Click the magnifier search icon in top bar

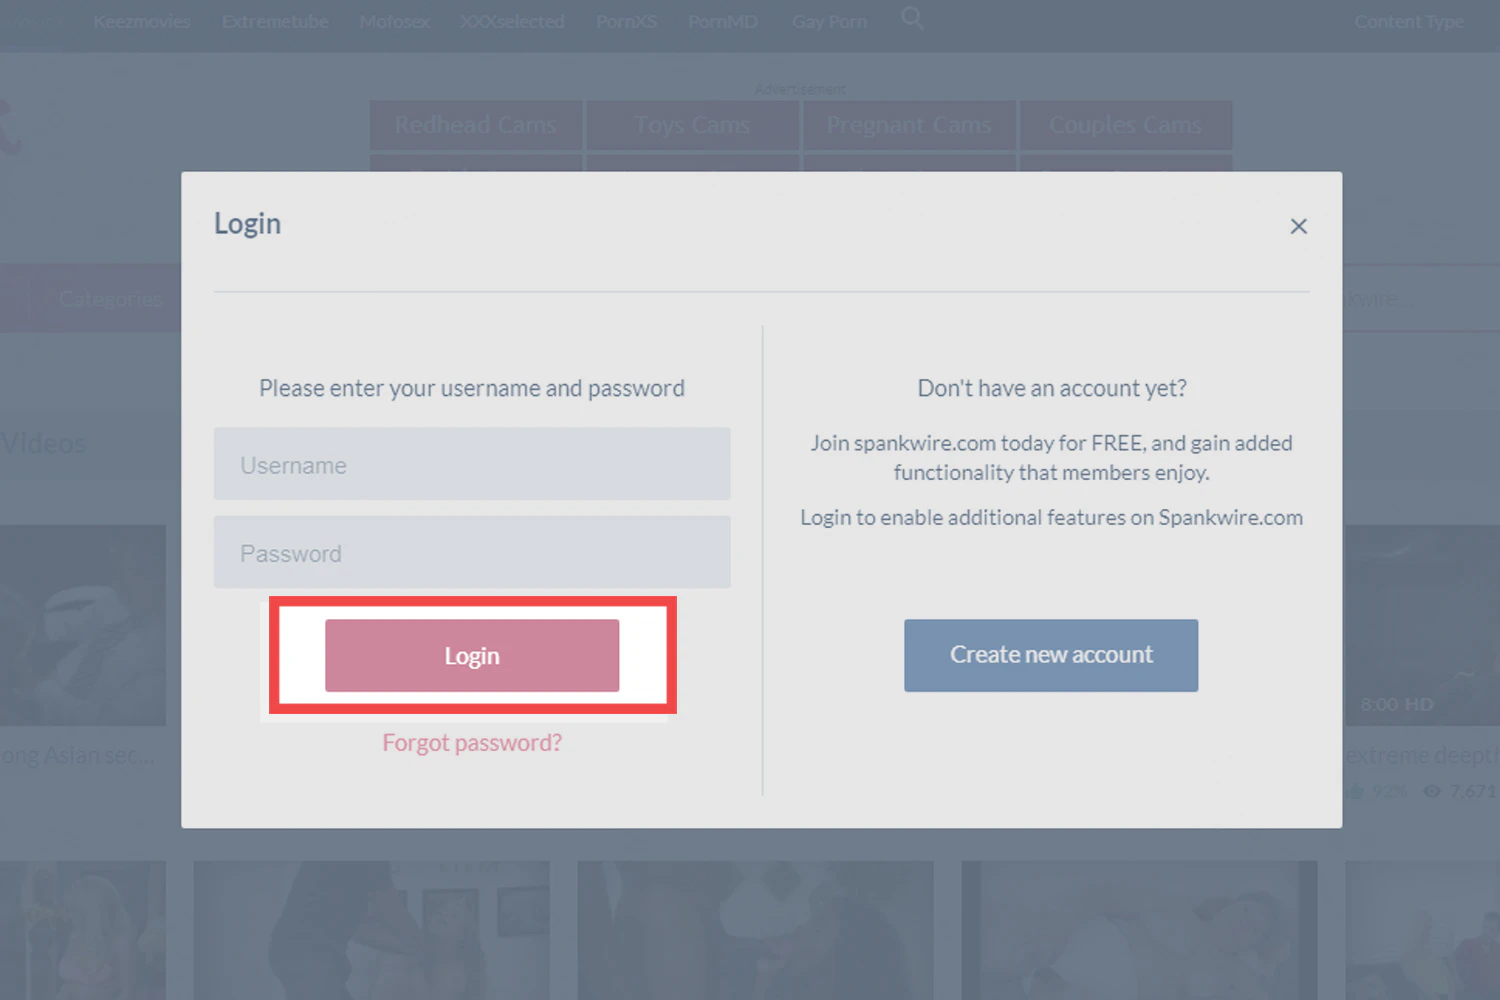click(x=911, y=18)
